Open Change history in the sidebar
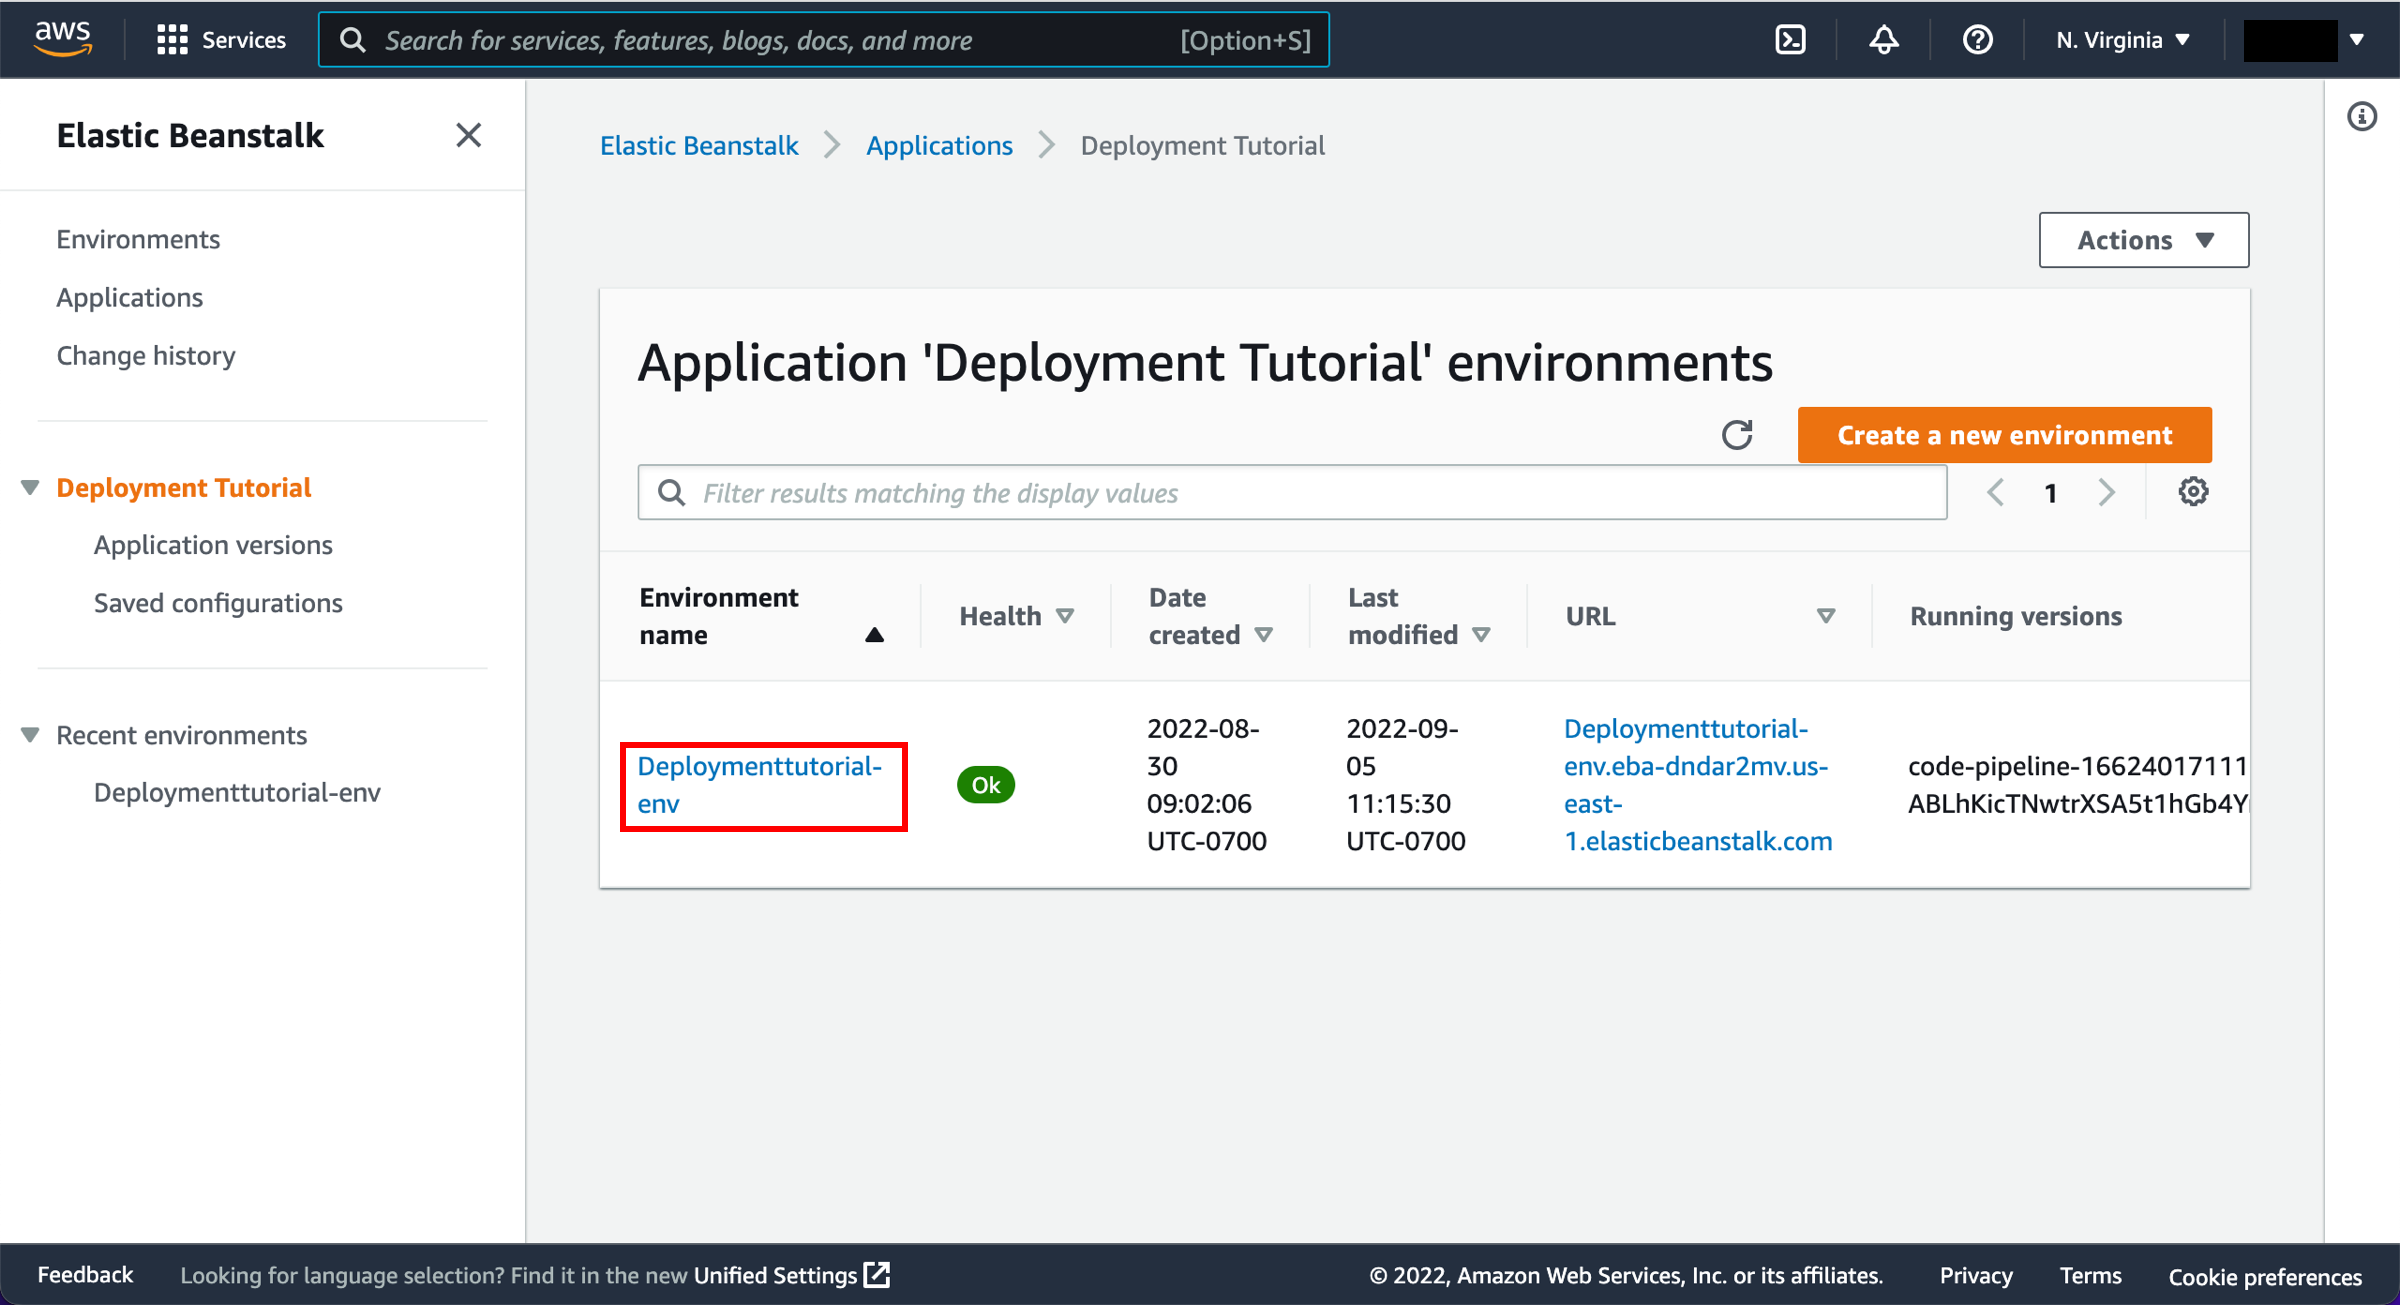 pyautogui.click(x=146, y=355)
